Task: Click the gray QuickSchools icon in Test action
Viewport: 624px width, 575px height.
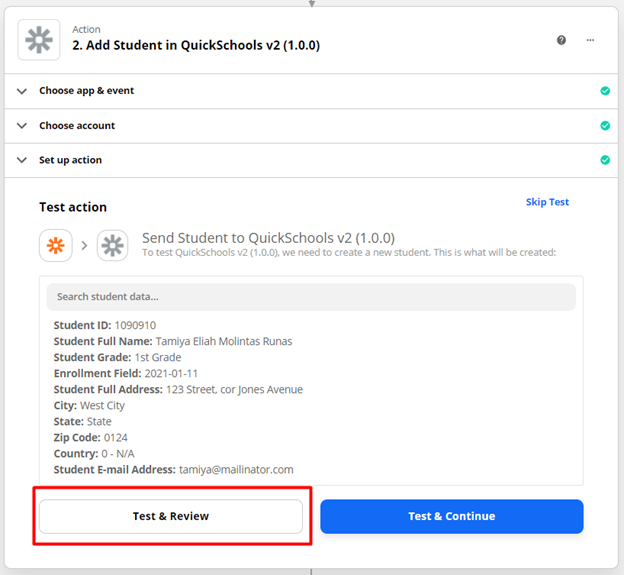Action: click(x=113, y=246)
